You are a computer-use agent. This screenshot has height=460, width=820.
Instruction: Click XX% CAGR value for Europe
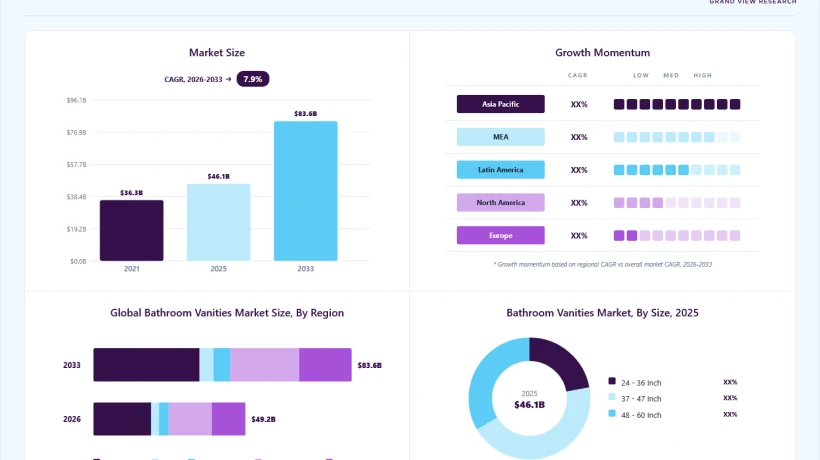tap(579, 236)
